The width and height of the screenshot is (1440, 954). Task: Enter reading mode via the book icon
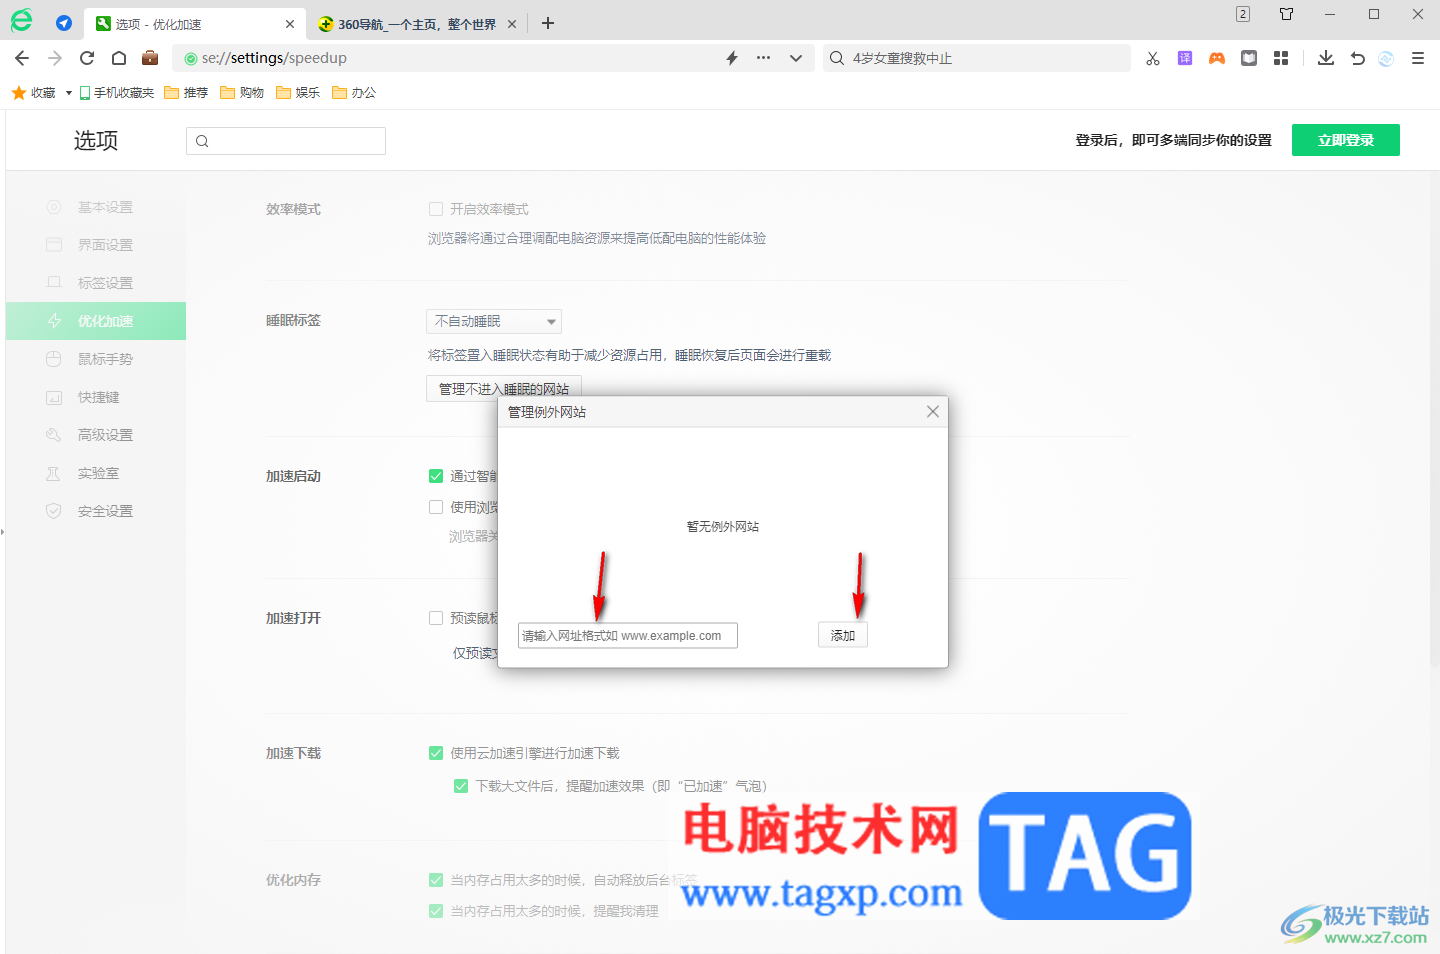coord(1248,58)
